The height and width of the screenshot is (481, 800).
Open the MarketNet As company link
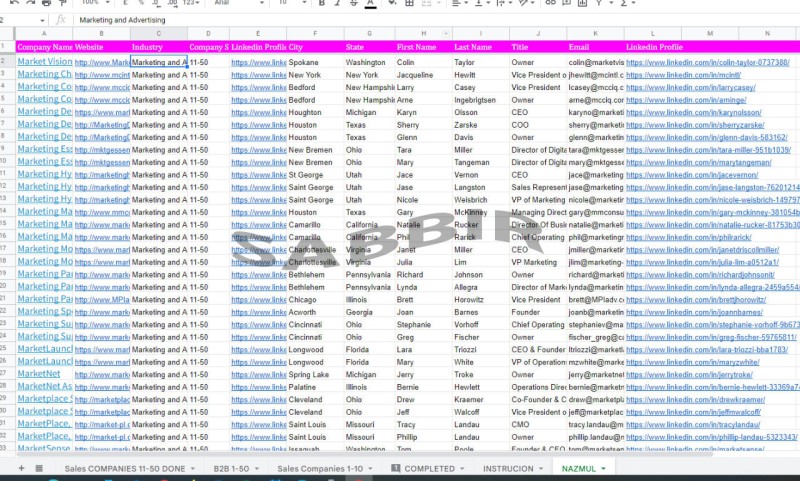[45, 386]
